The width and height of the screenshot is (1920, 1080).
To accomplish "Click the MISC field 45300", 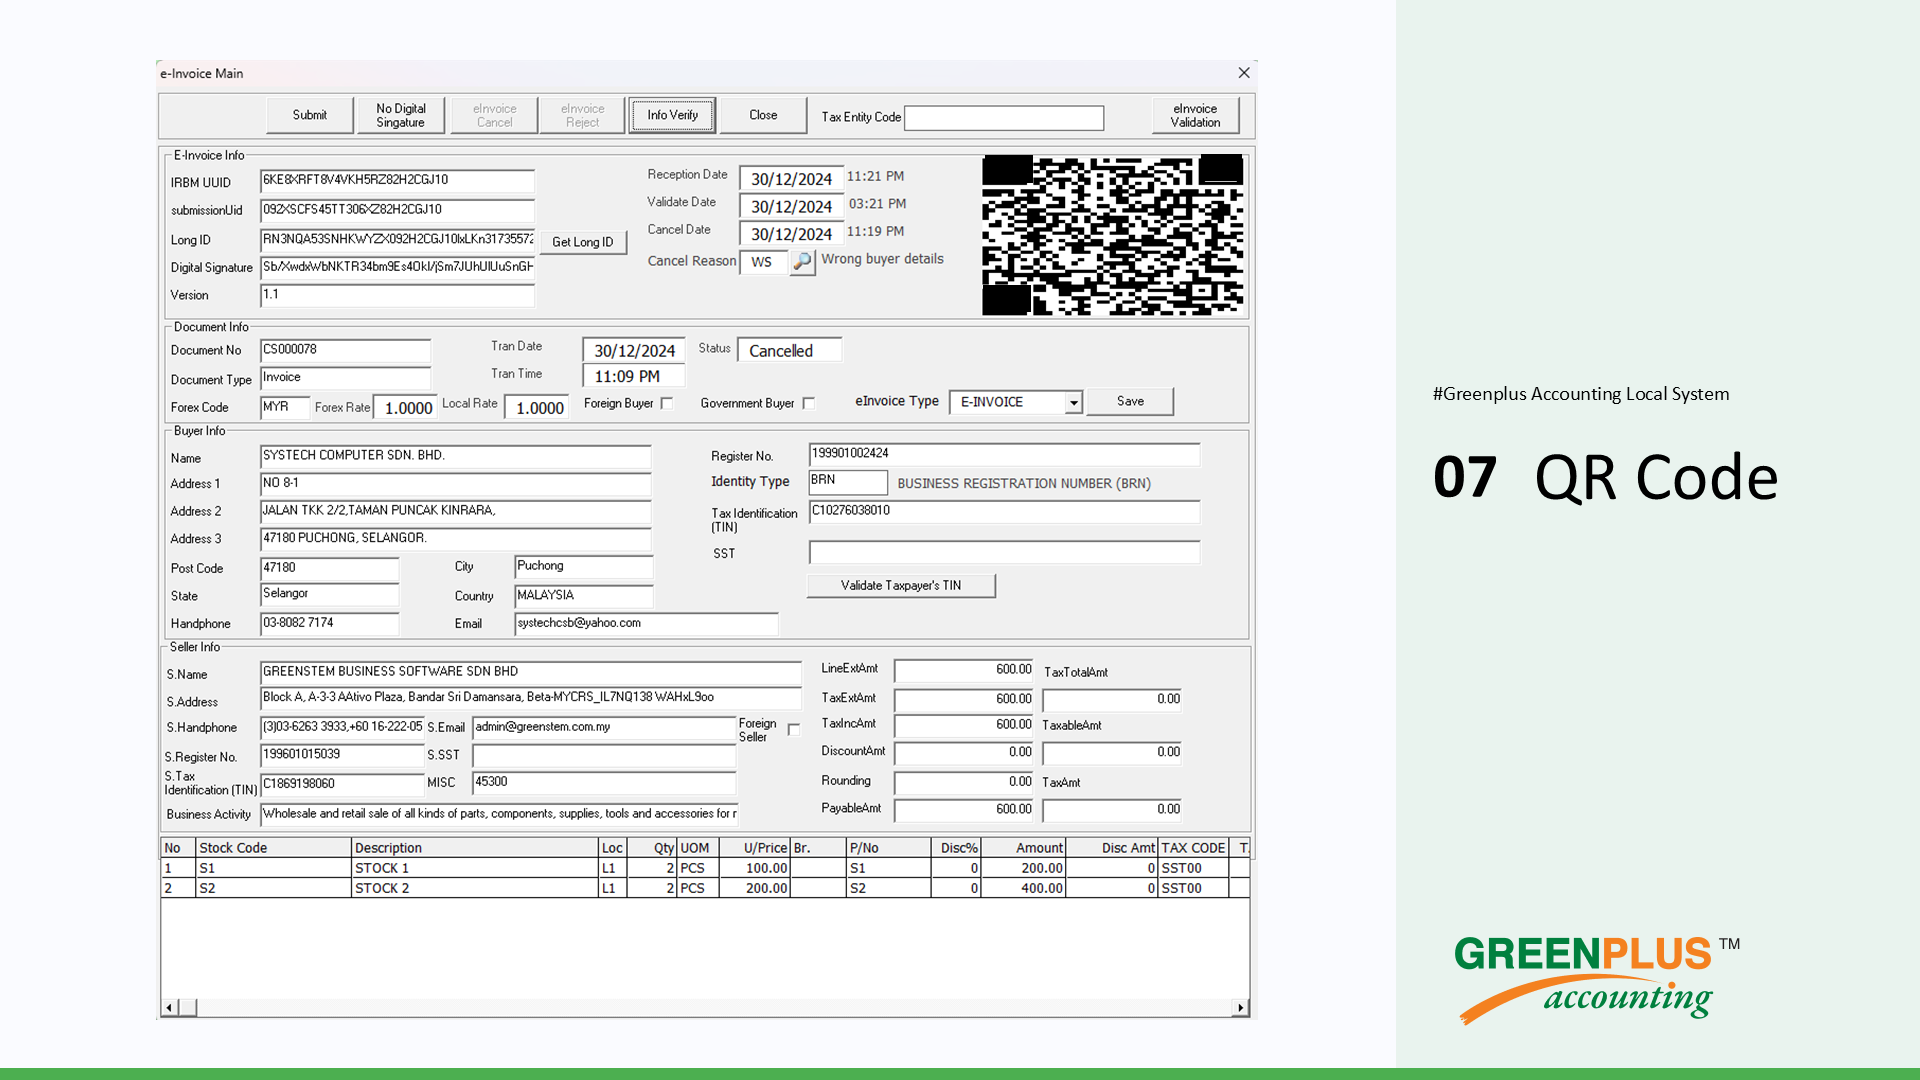I will point(604,782).
